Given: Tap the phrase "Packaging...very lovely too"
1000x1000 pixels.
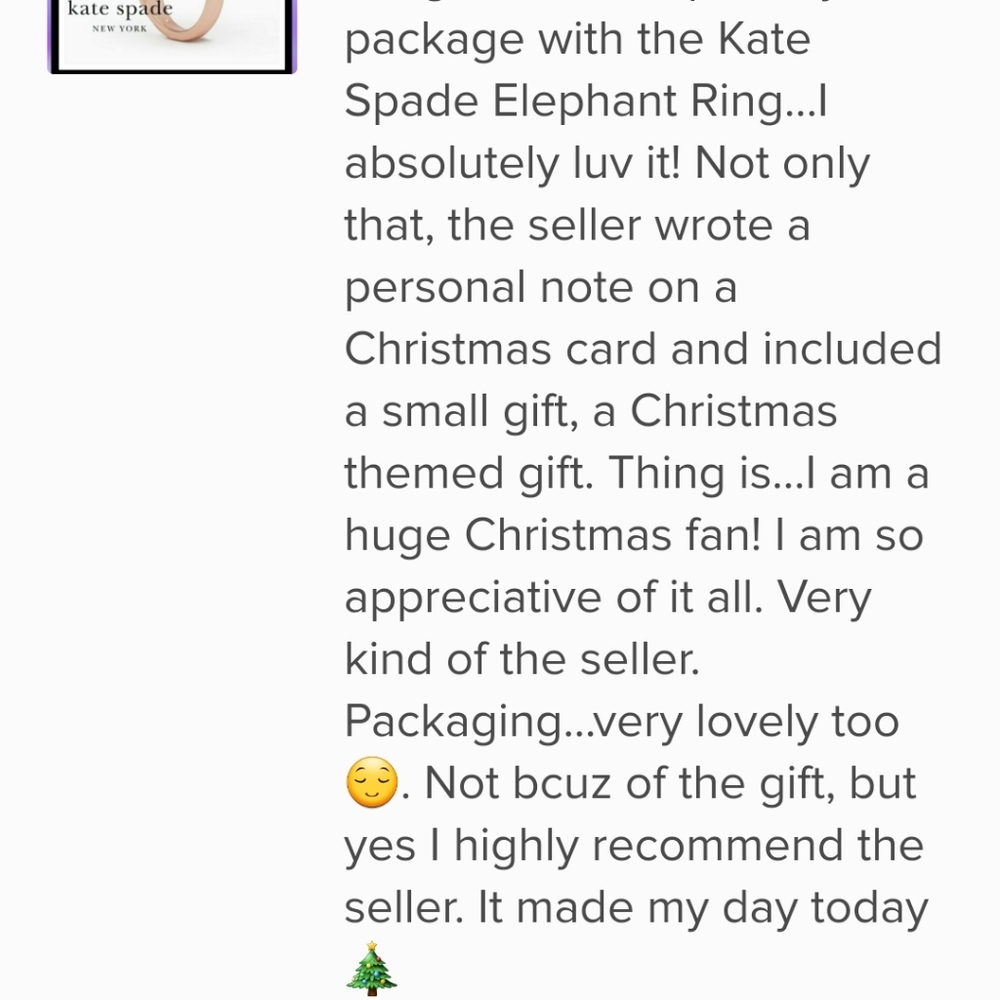Looking at the screenshot, I should coord(621,722).
